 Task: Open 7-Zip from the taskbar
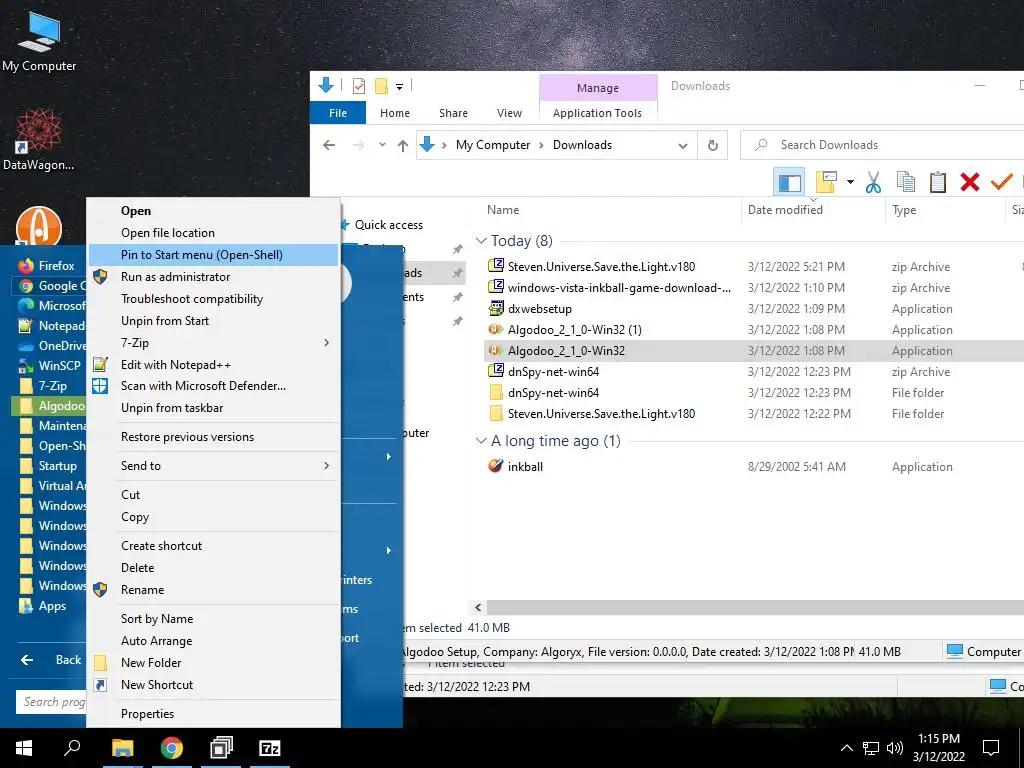click(x=270, y=748)
